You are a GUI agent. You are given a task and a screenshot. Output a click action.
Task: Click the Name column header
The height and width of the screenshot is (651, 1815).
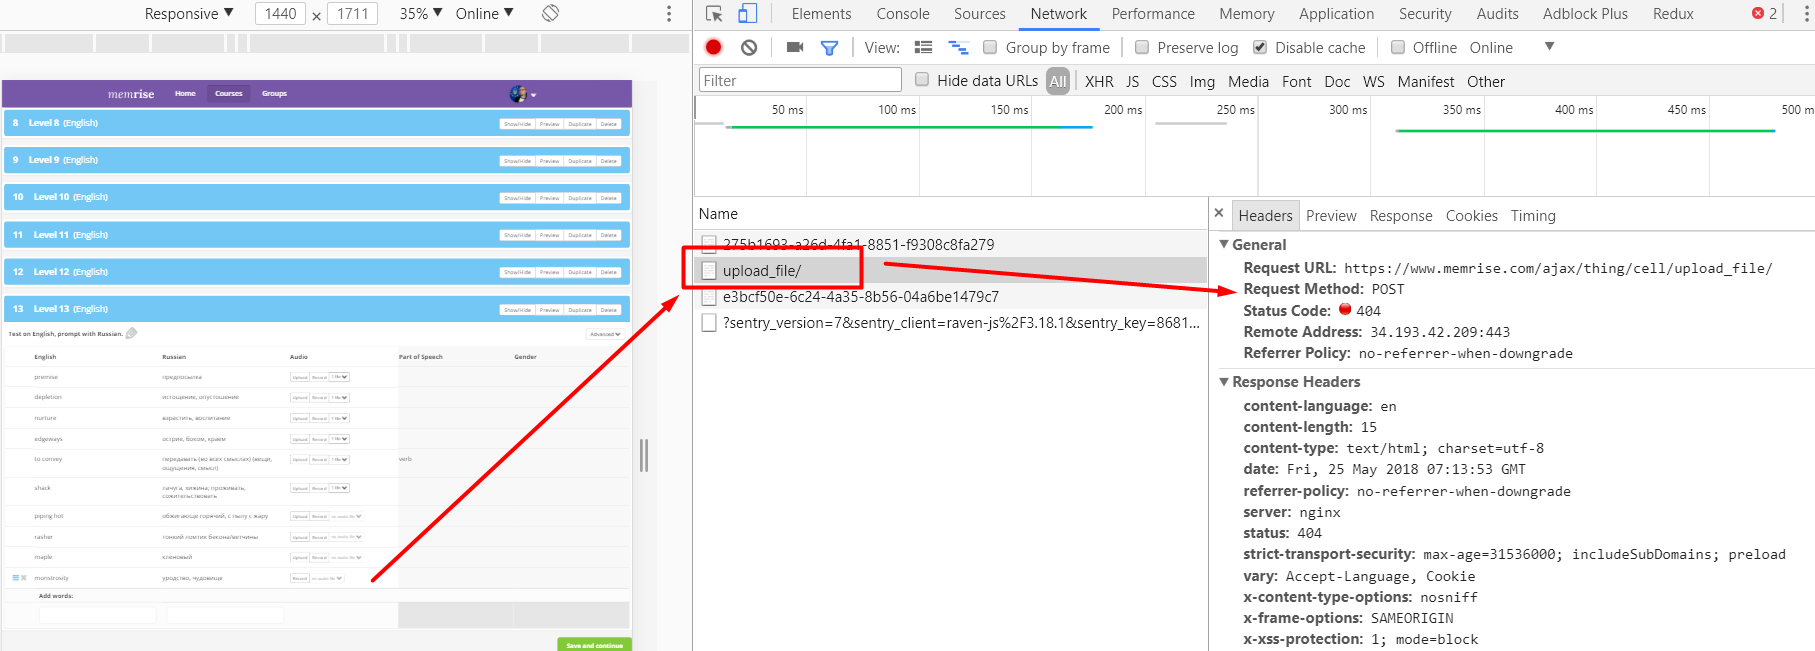click(718, 213)
